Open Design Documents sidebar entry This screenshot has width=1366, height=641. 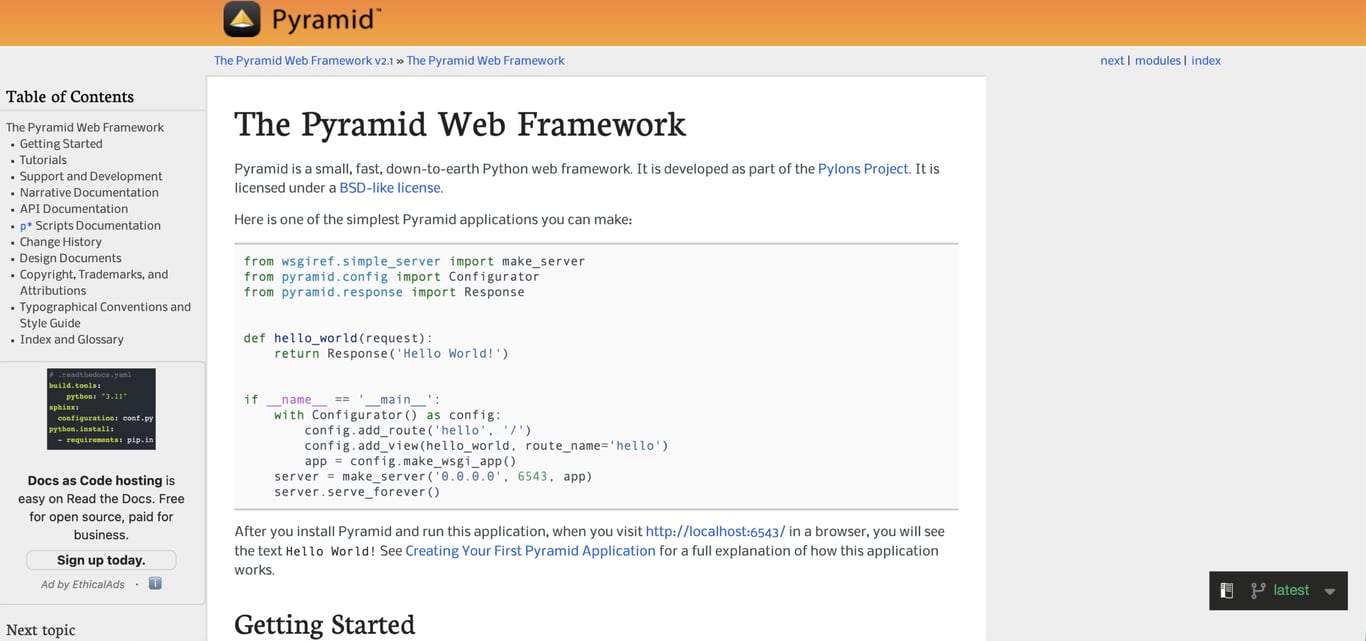70,258
